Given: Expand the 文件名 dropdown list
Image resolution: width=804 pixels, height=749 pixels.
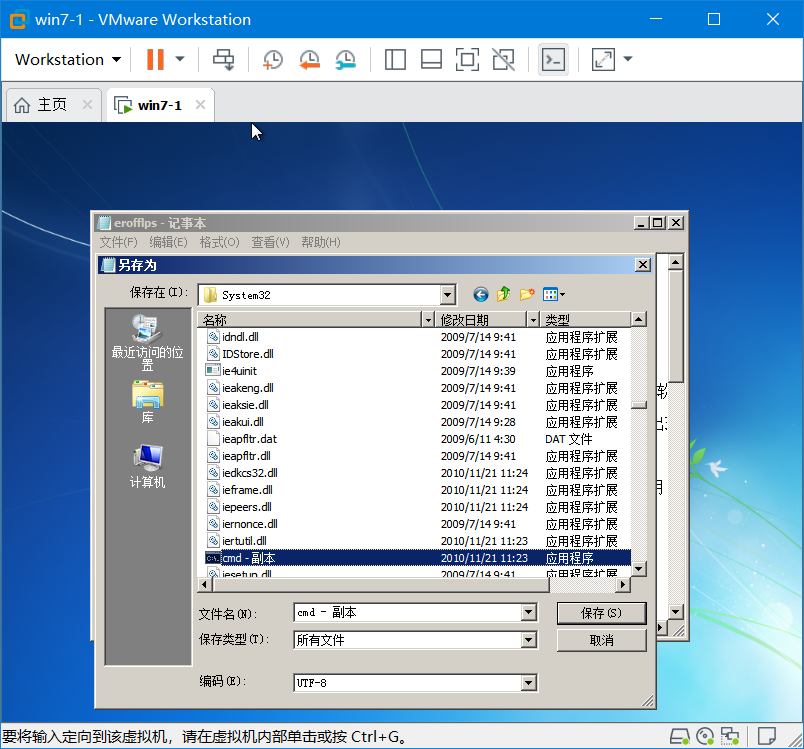Looking at the screenshot, I should (x=529, y=612).
